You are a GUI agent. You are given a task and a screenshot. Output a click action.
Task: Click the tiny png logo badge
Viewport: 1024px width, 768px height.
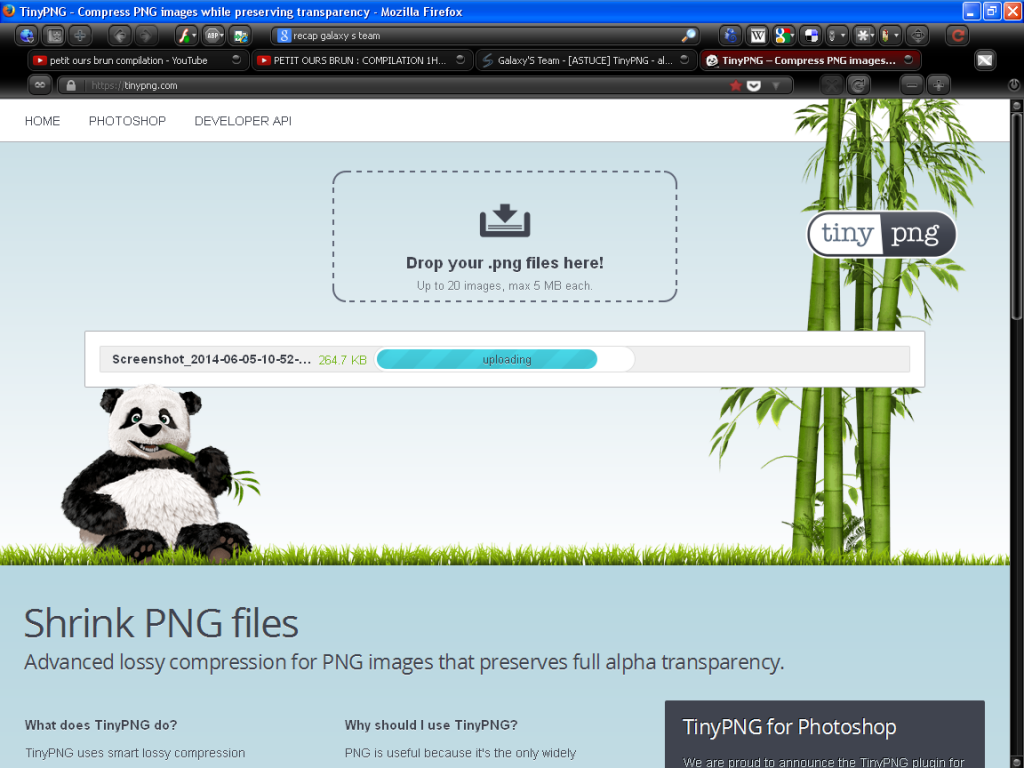point(882,234)
